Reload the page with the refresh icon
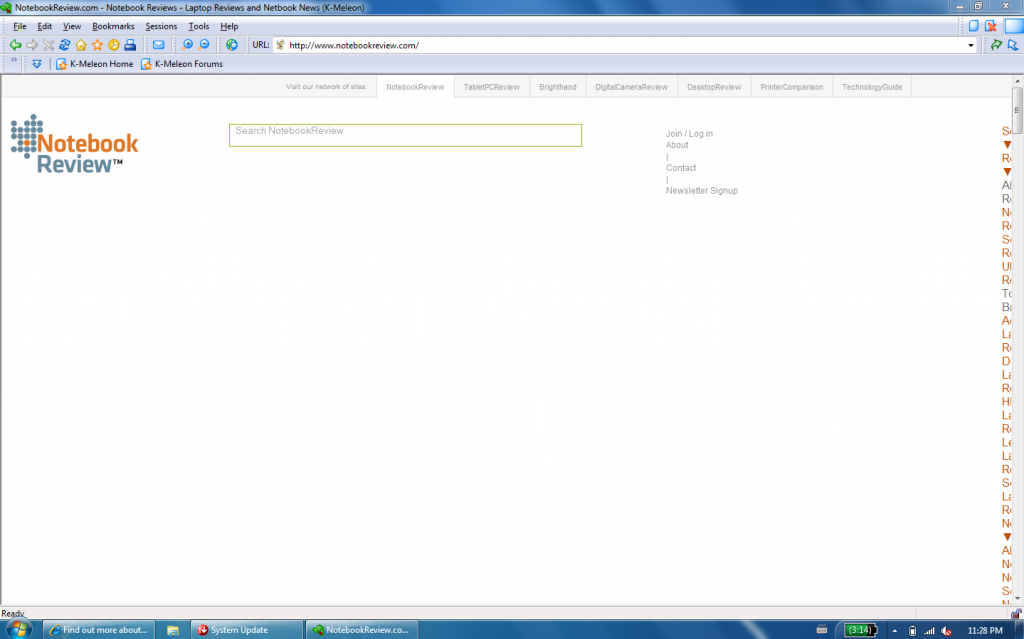Viewport: 1024px width, 639px height. [65, 45]
